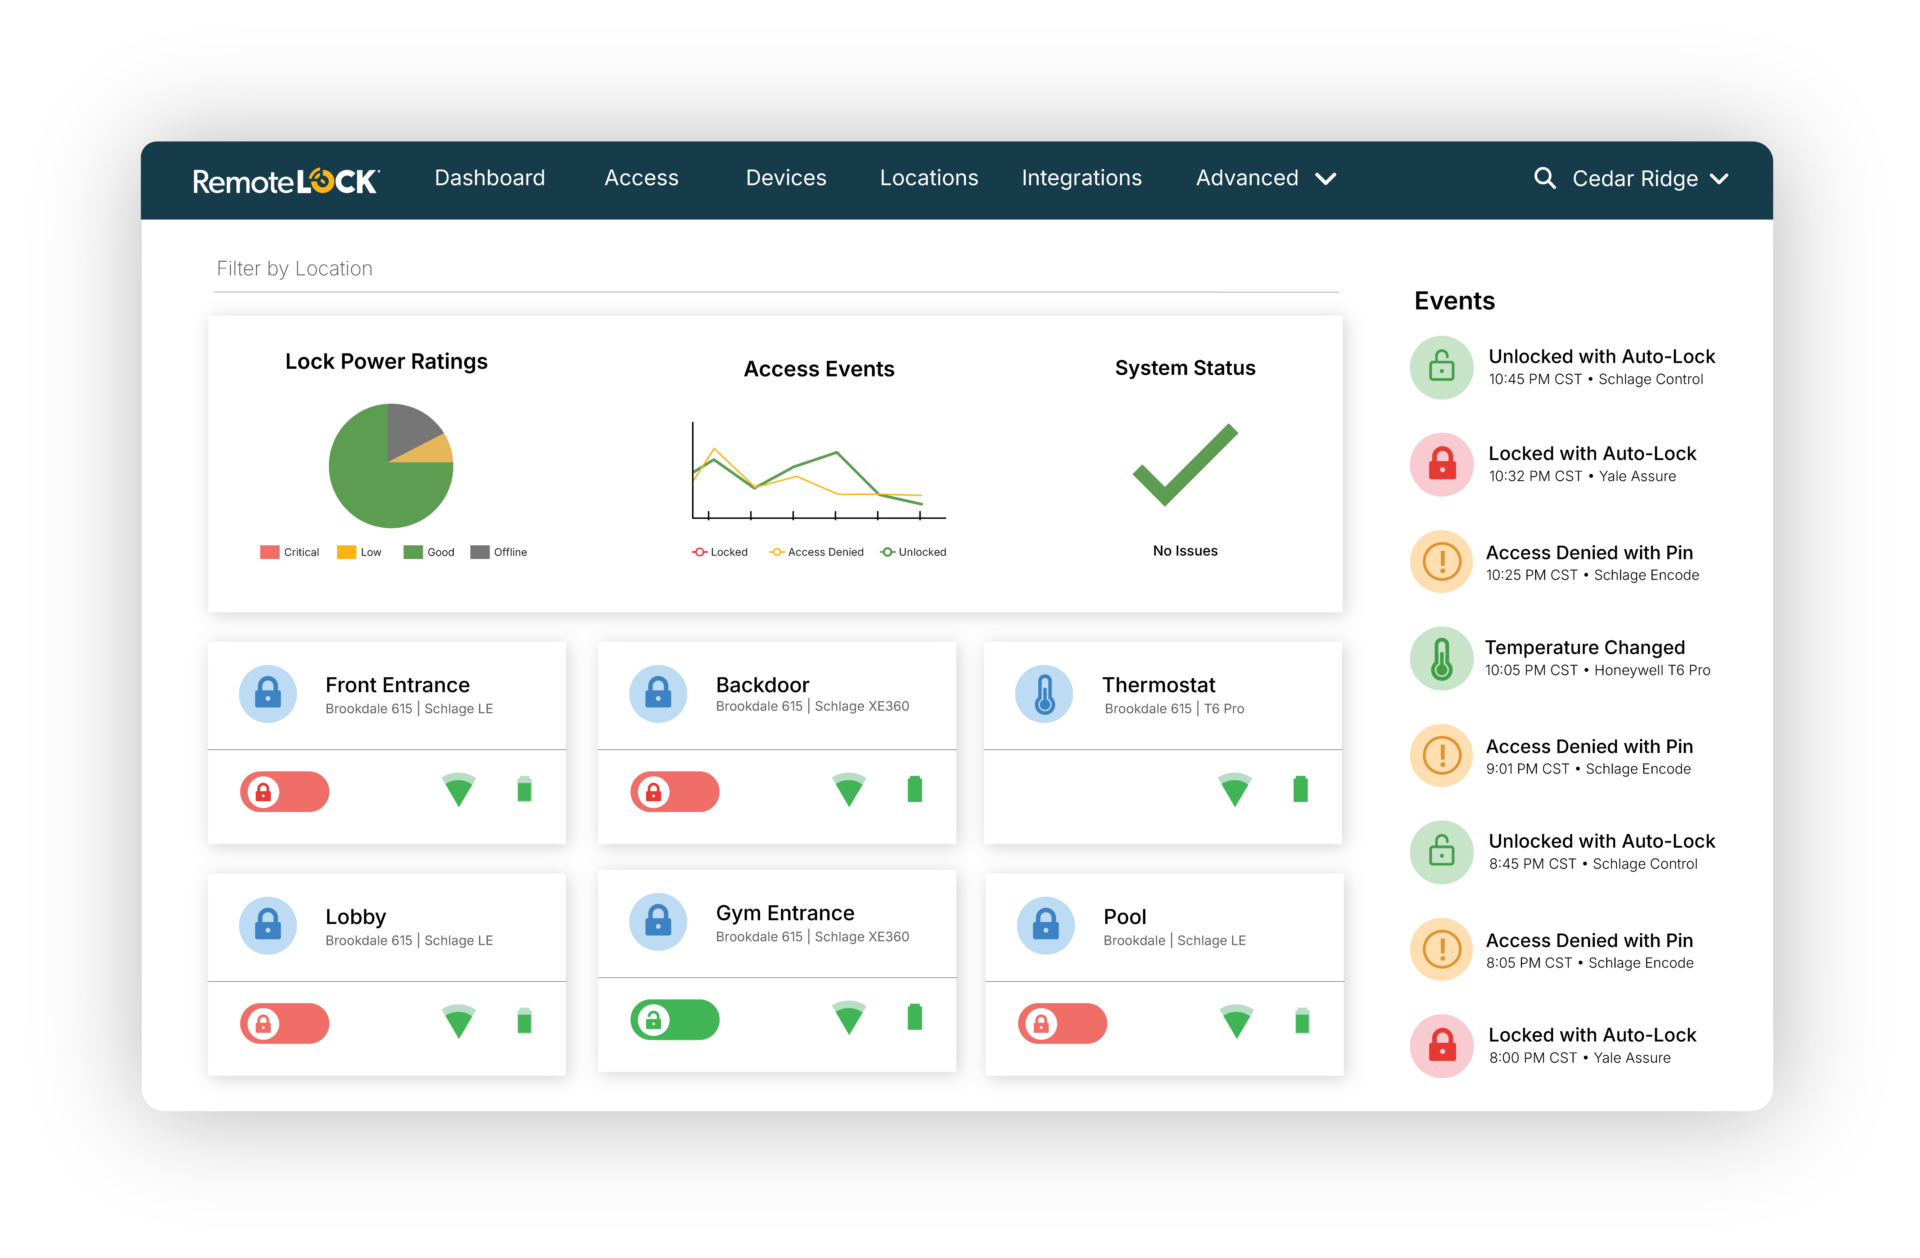Open the Cedar Ridge account dropdown
The width and height of the screenshot is (1920, 1258).
1650,179
